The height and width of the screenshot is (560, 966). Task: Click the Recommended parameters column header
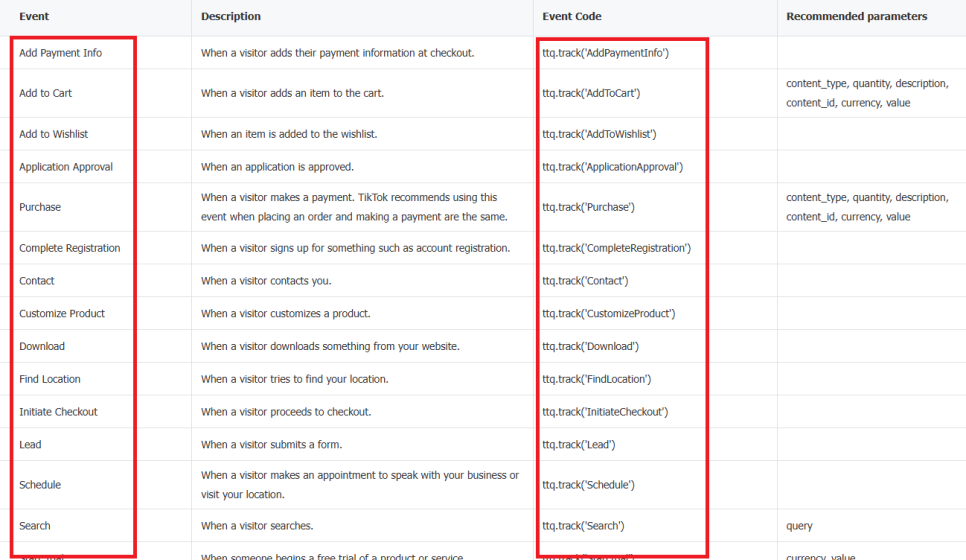pos(856,17)
